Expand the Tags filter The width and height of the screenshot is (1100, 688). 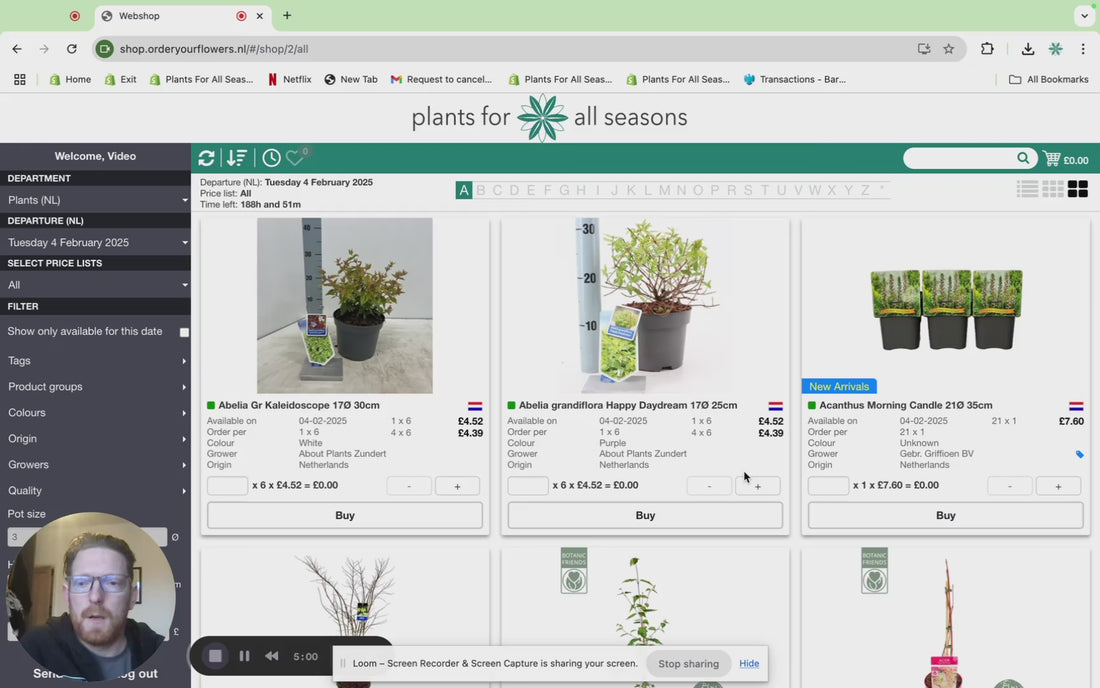[x=95, y=360]
